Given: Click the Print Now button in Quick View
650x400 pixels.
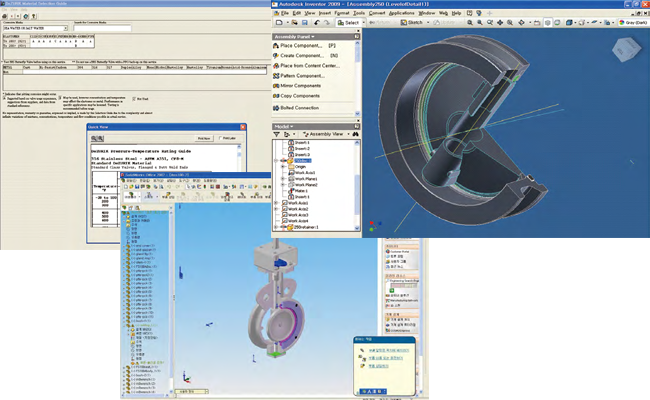Looking at the screenshot, I should (204, 138).
